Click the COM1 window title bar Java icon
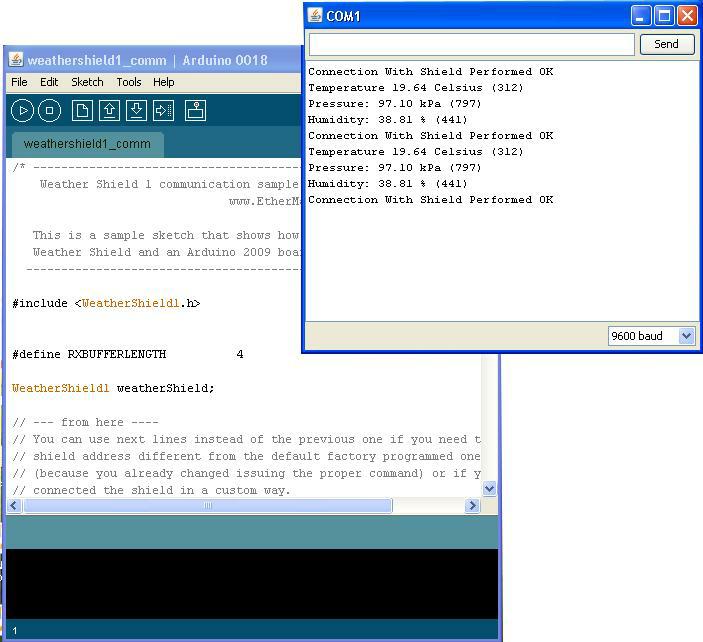The height and width of the screenshot is (642, 703). (x=315, y=15)
